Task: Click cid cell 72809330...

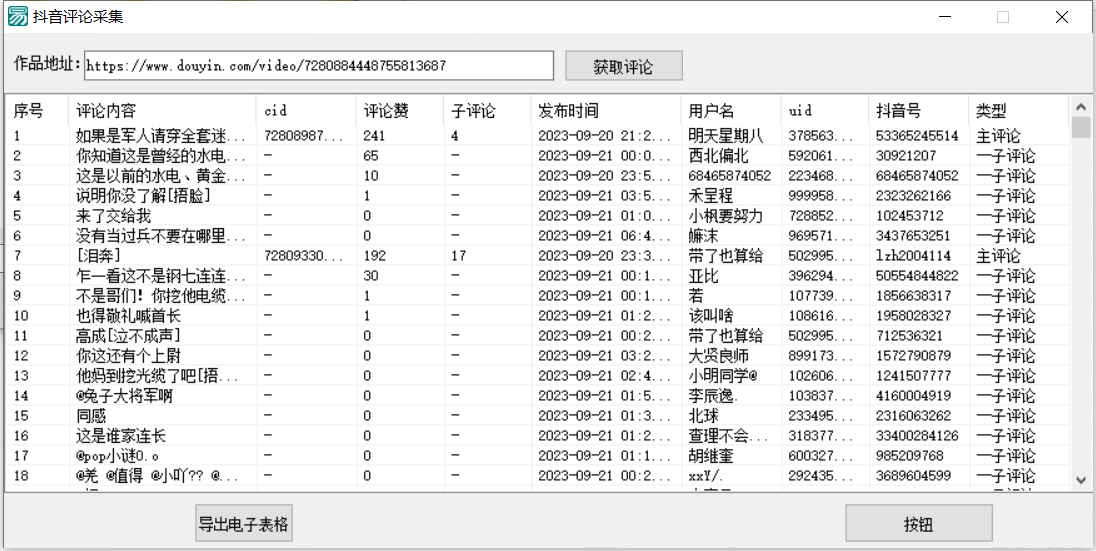Action: [x=304, y=256]
